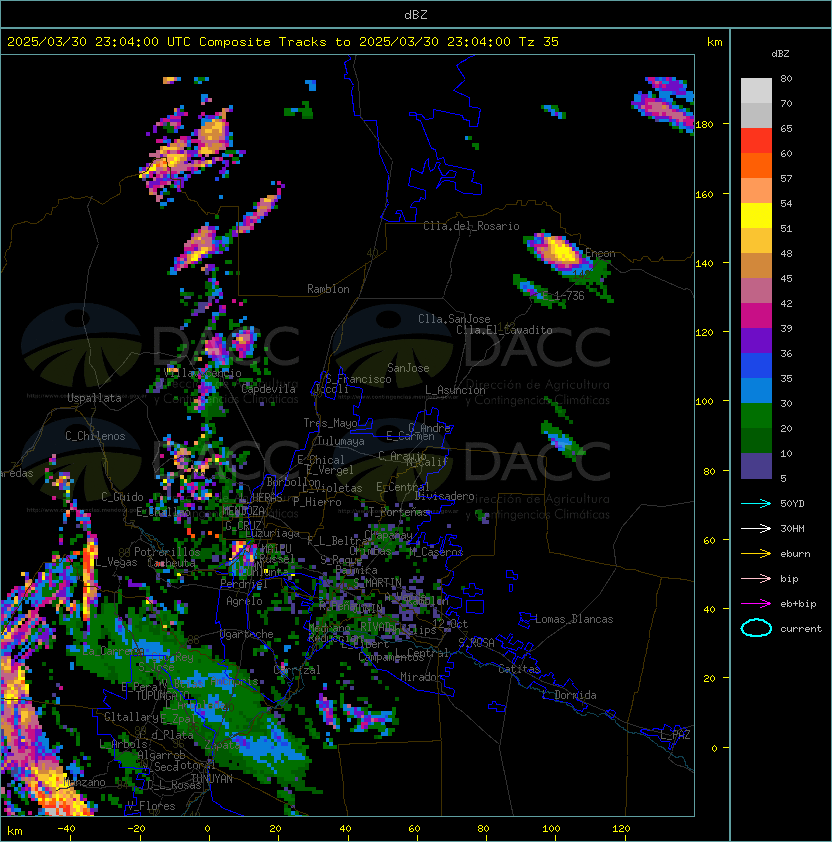Pick the light orange 54–57 dBZ swatch

[756, 191]
